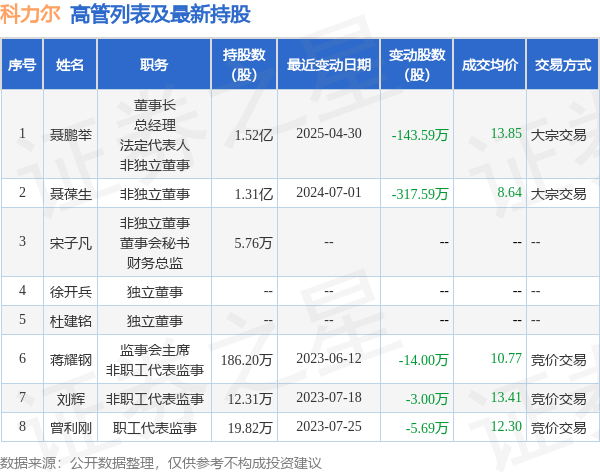
Task: Click 独立董事 in 杜建铭's row
Action: click(x=155, y=321)
